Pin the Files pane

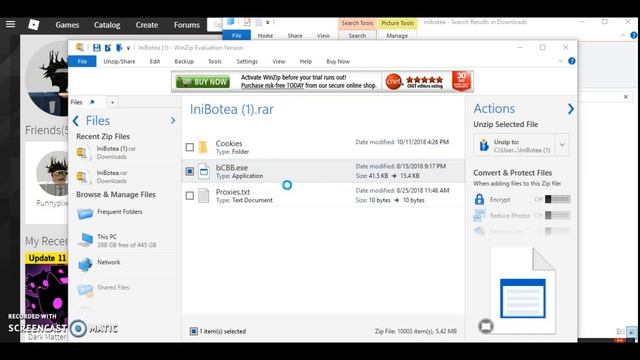click(x=92, y=102)
